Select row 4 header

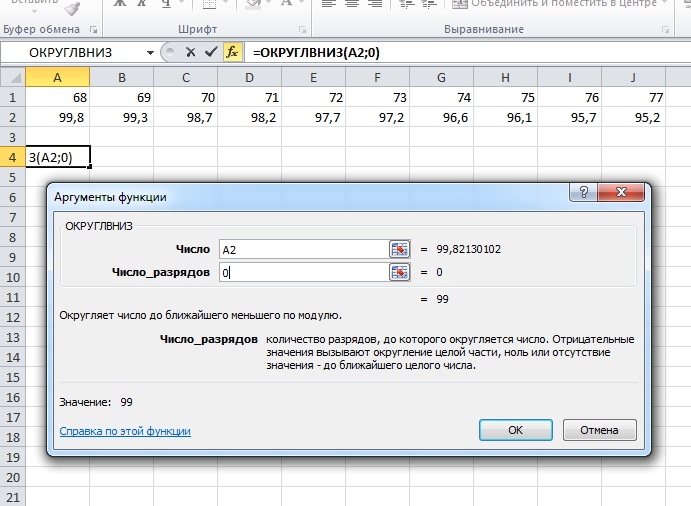coord(12,157)
